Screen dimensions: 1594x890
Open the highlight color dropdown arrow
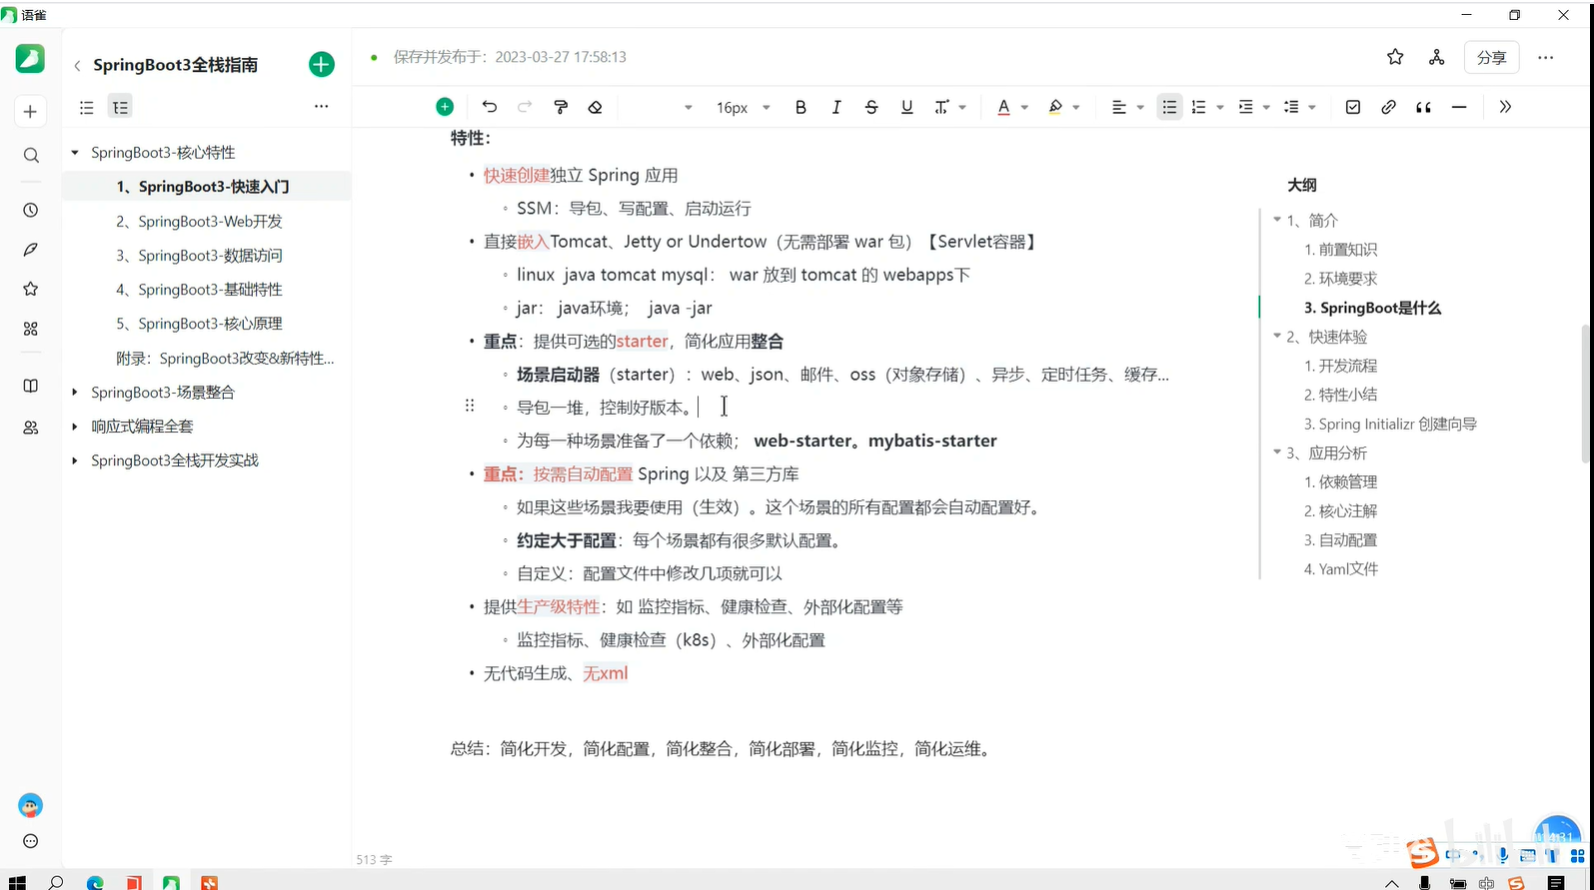(1076, 107)
